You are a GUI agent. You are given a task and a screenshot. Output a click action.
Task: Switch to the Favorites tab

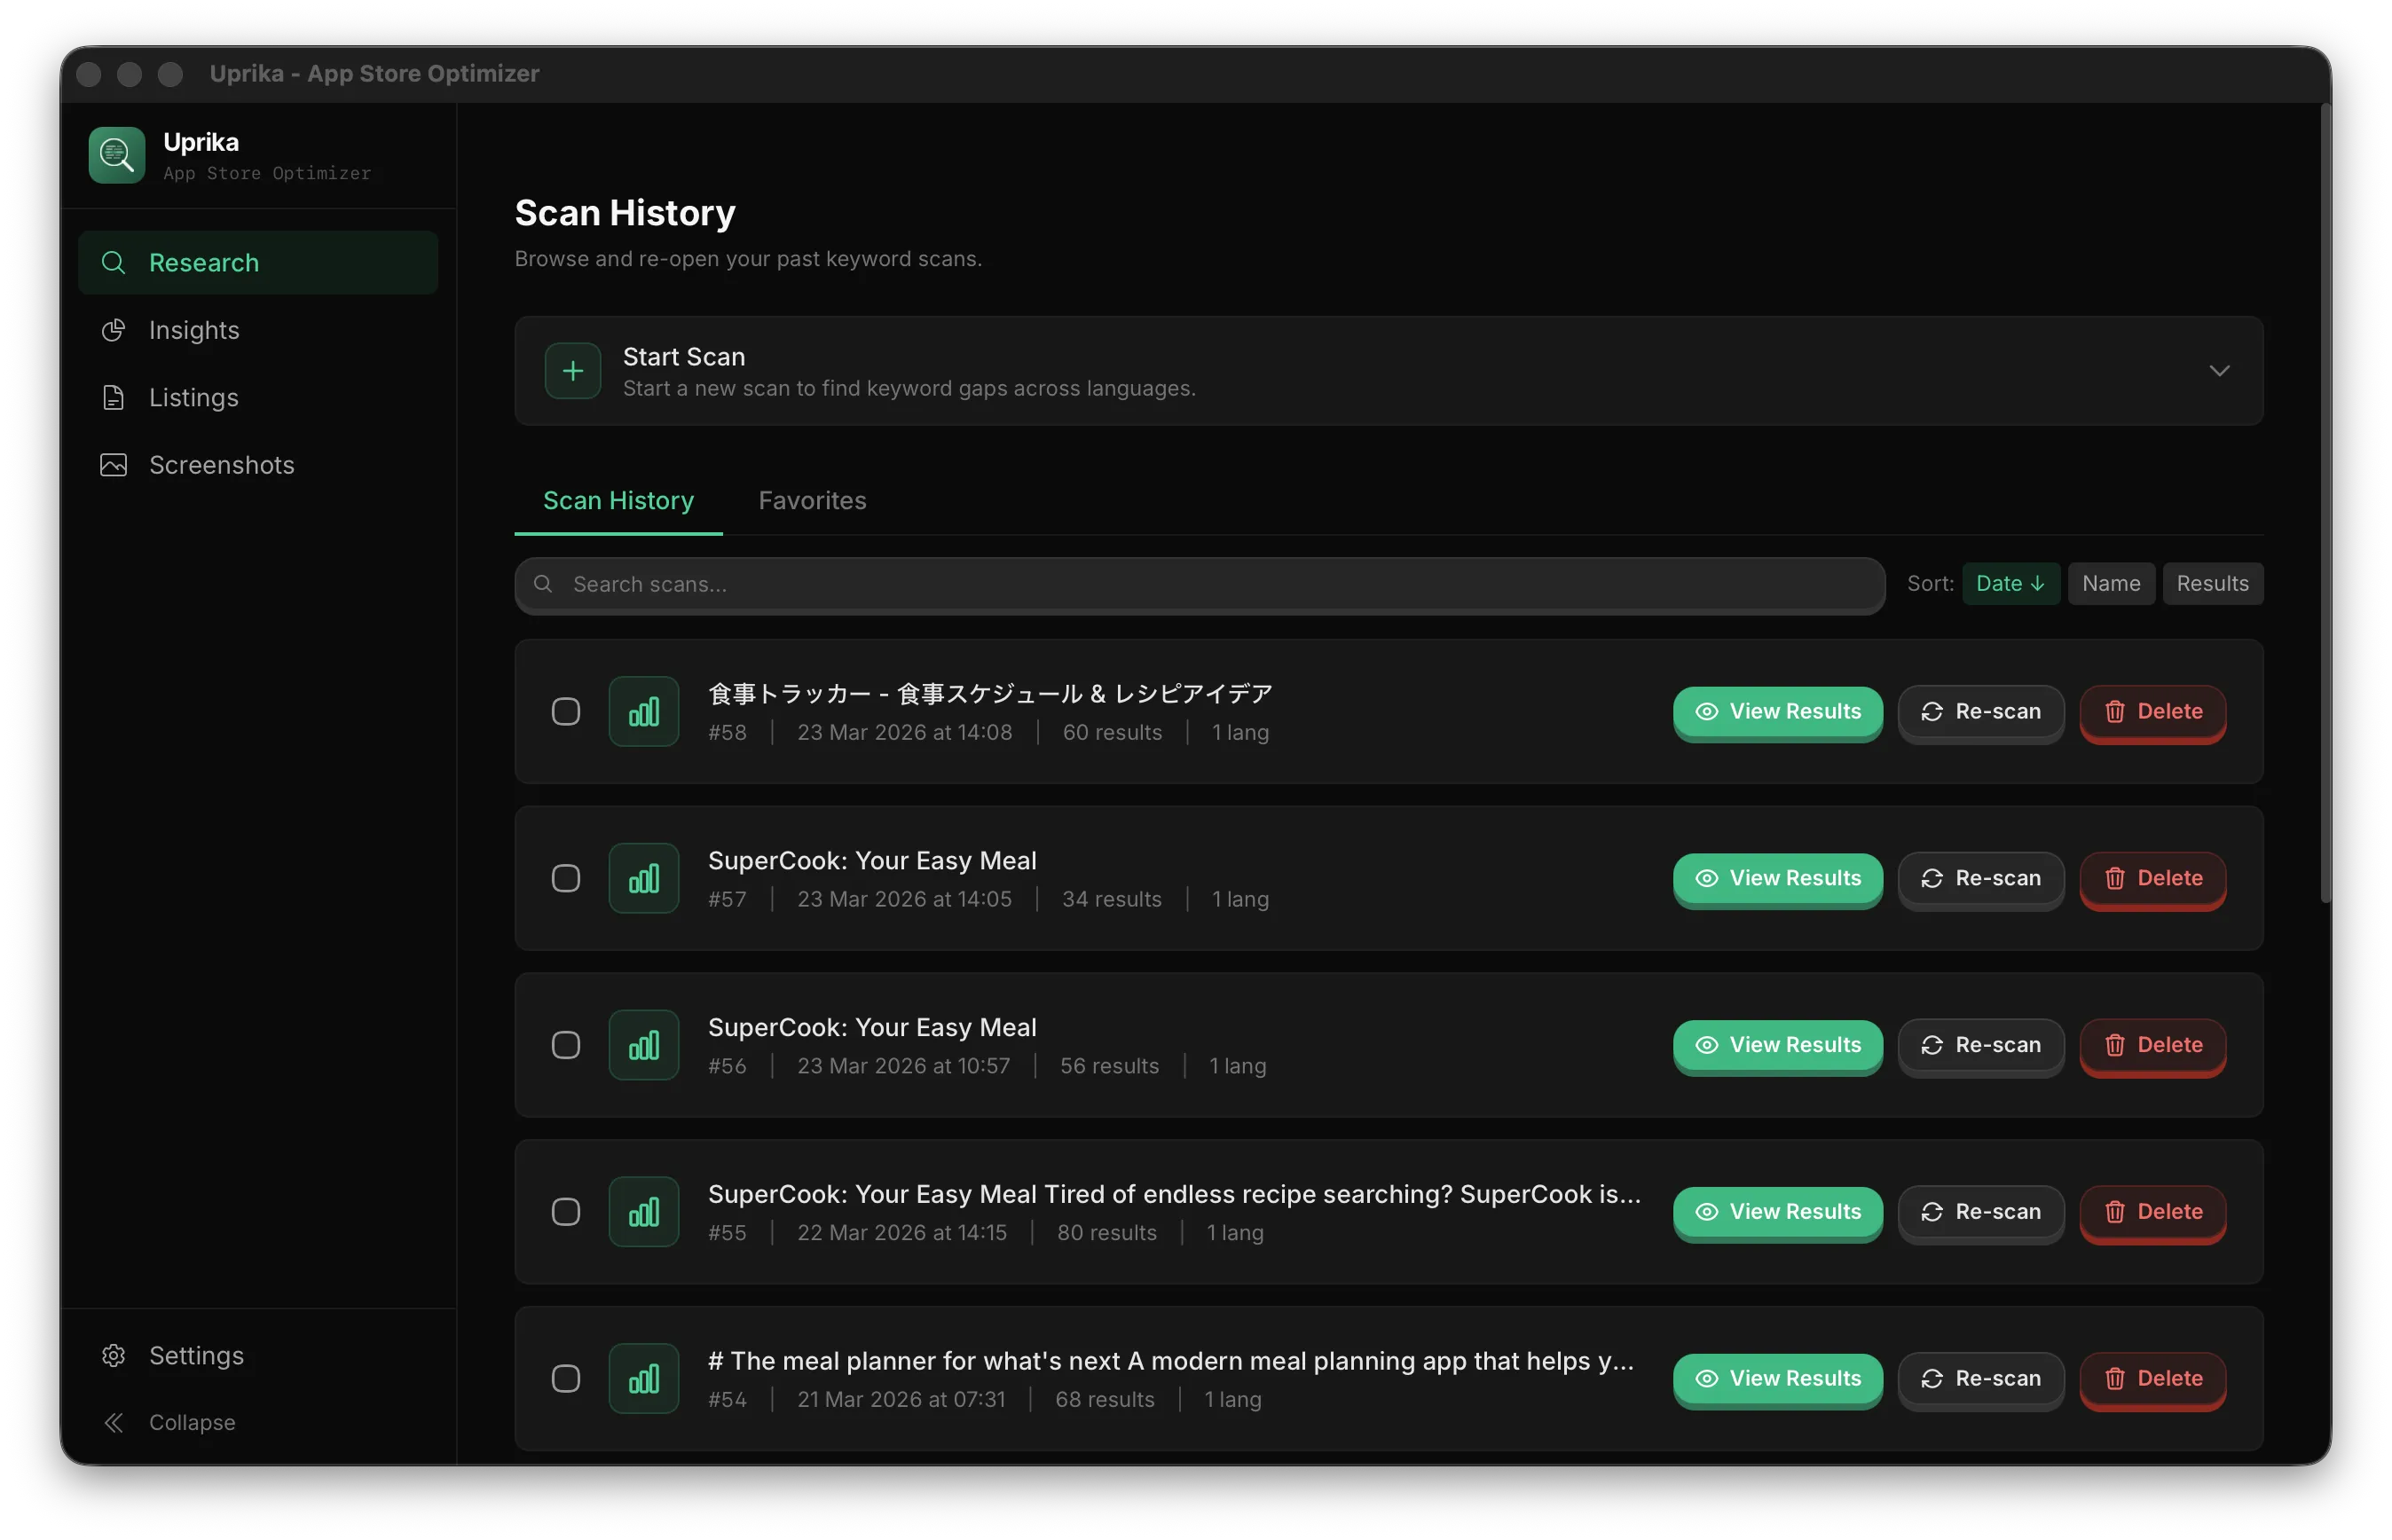point(812,501)
